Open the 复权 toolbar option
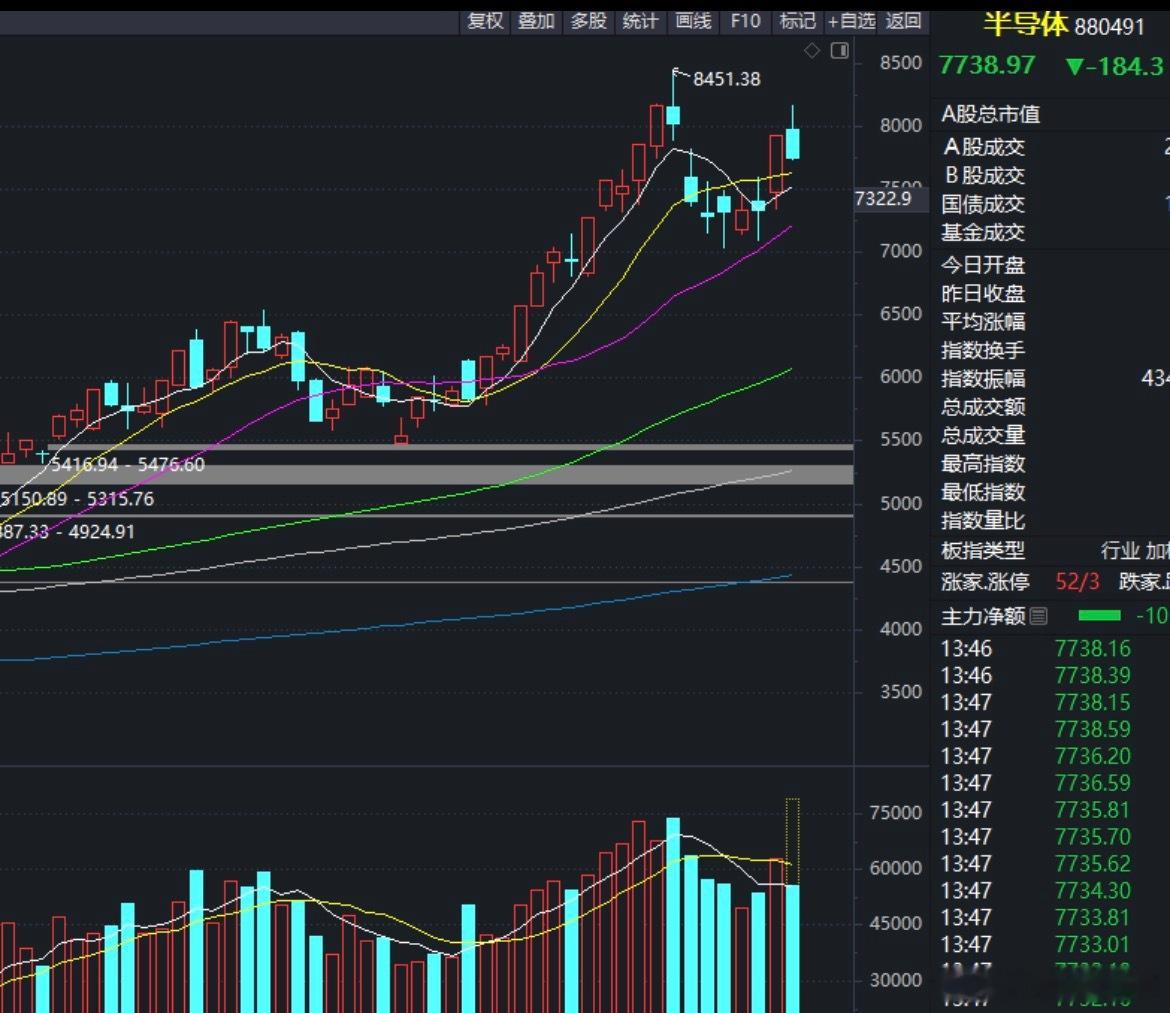The width and height of the screenshot is (1170, 1013). pyautogui.click(x=485, y=21)
